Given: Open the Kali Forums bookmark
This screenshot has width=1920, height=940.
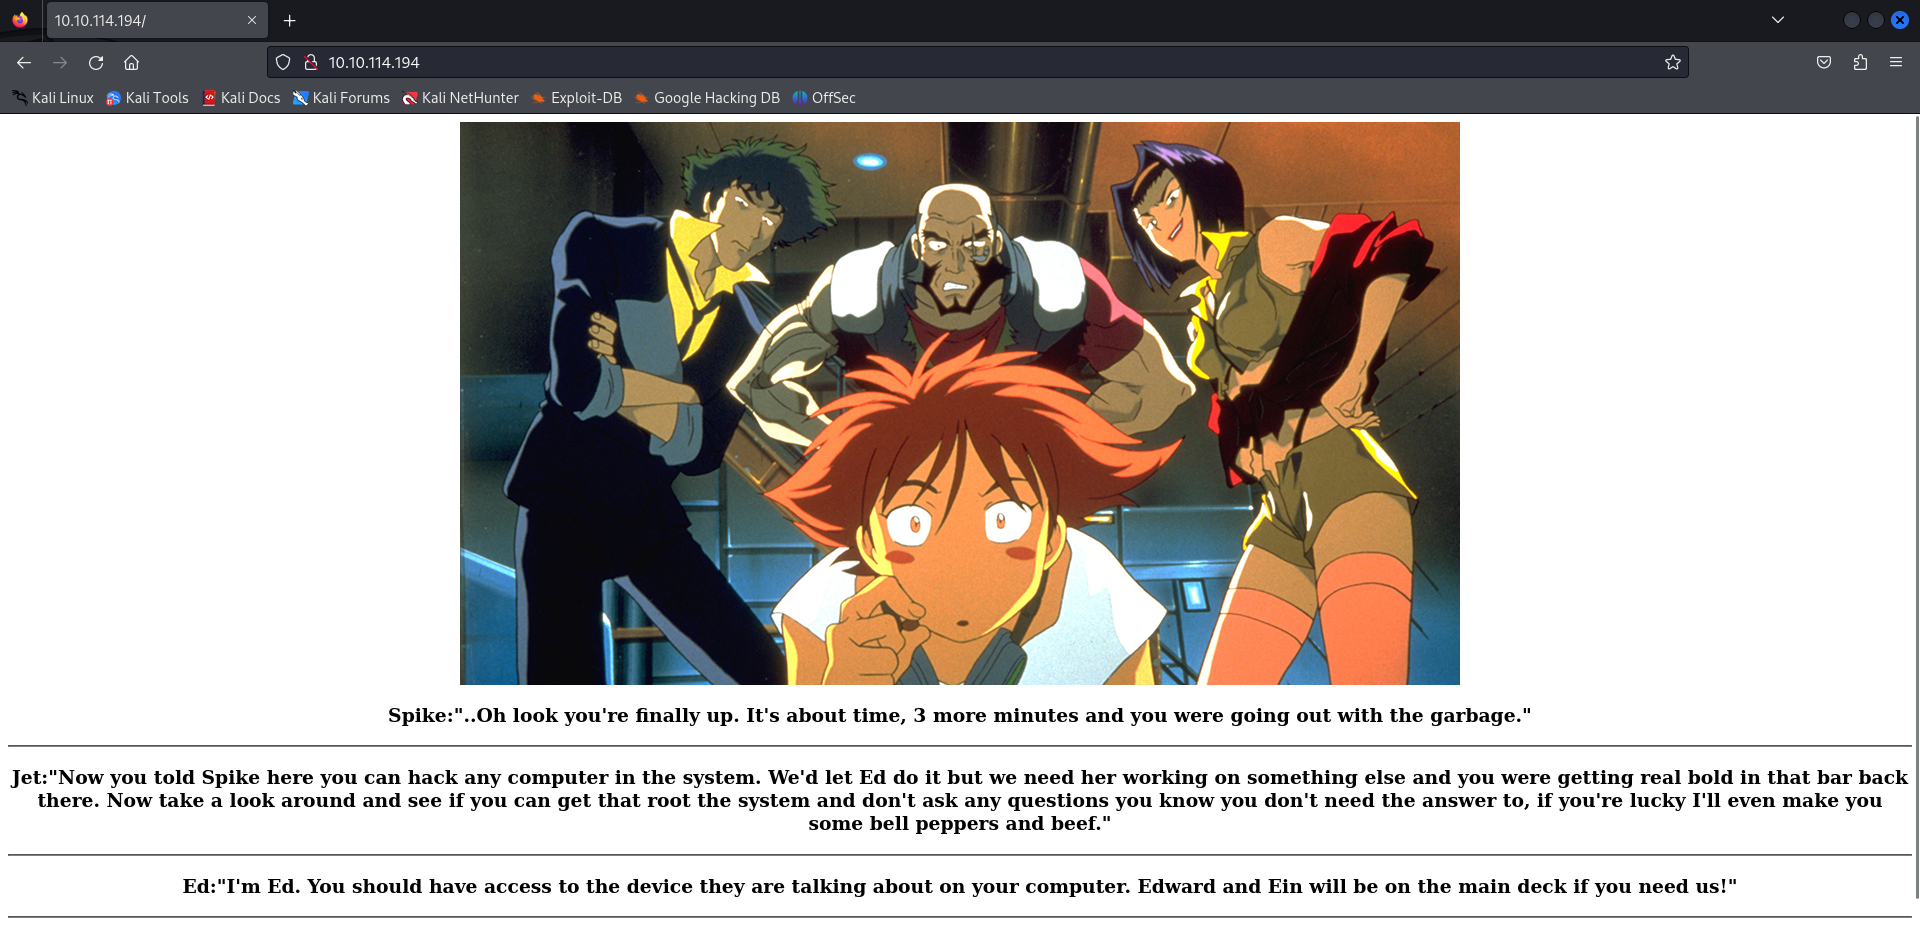Looking at the screenshot, I should point(341,98).
